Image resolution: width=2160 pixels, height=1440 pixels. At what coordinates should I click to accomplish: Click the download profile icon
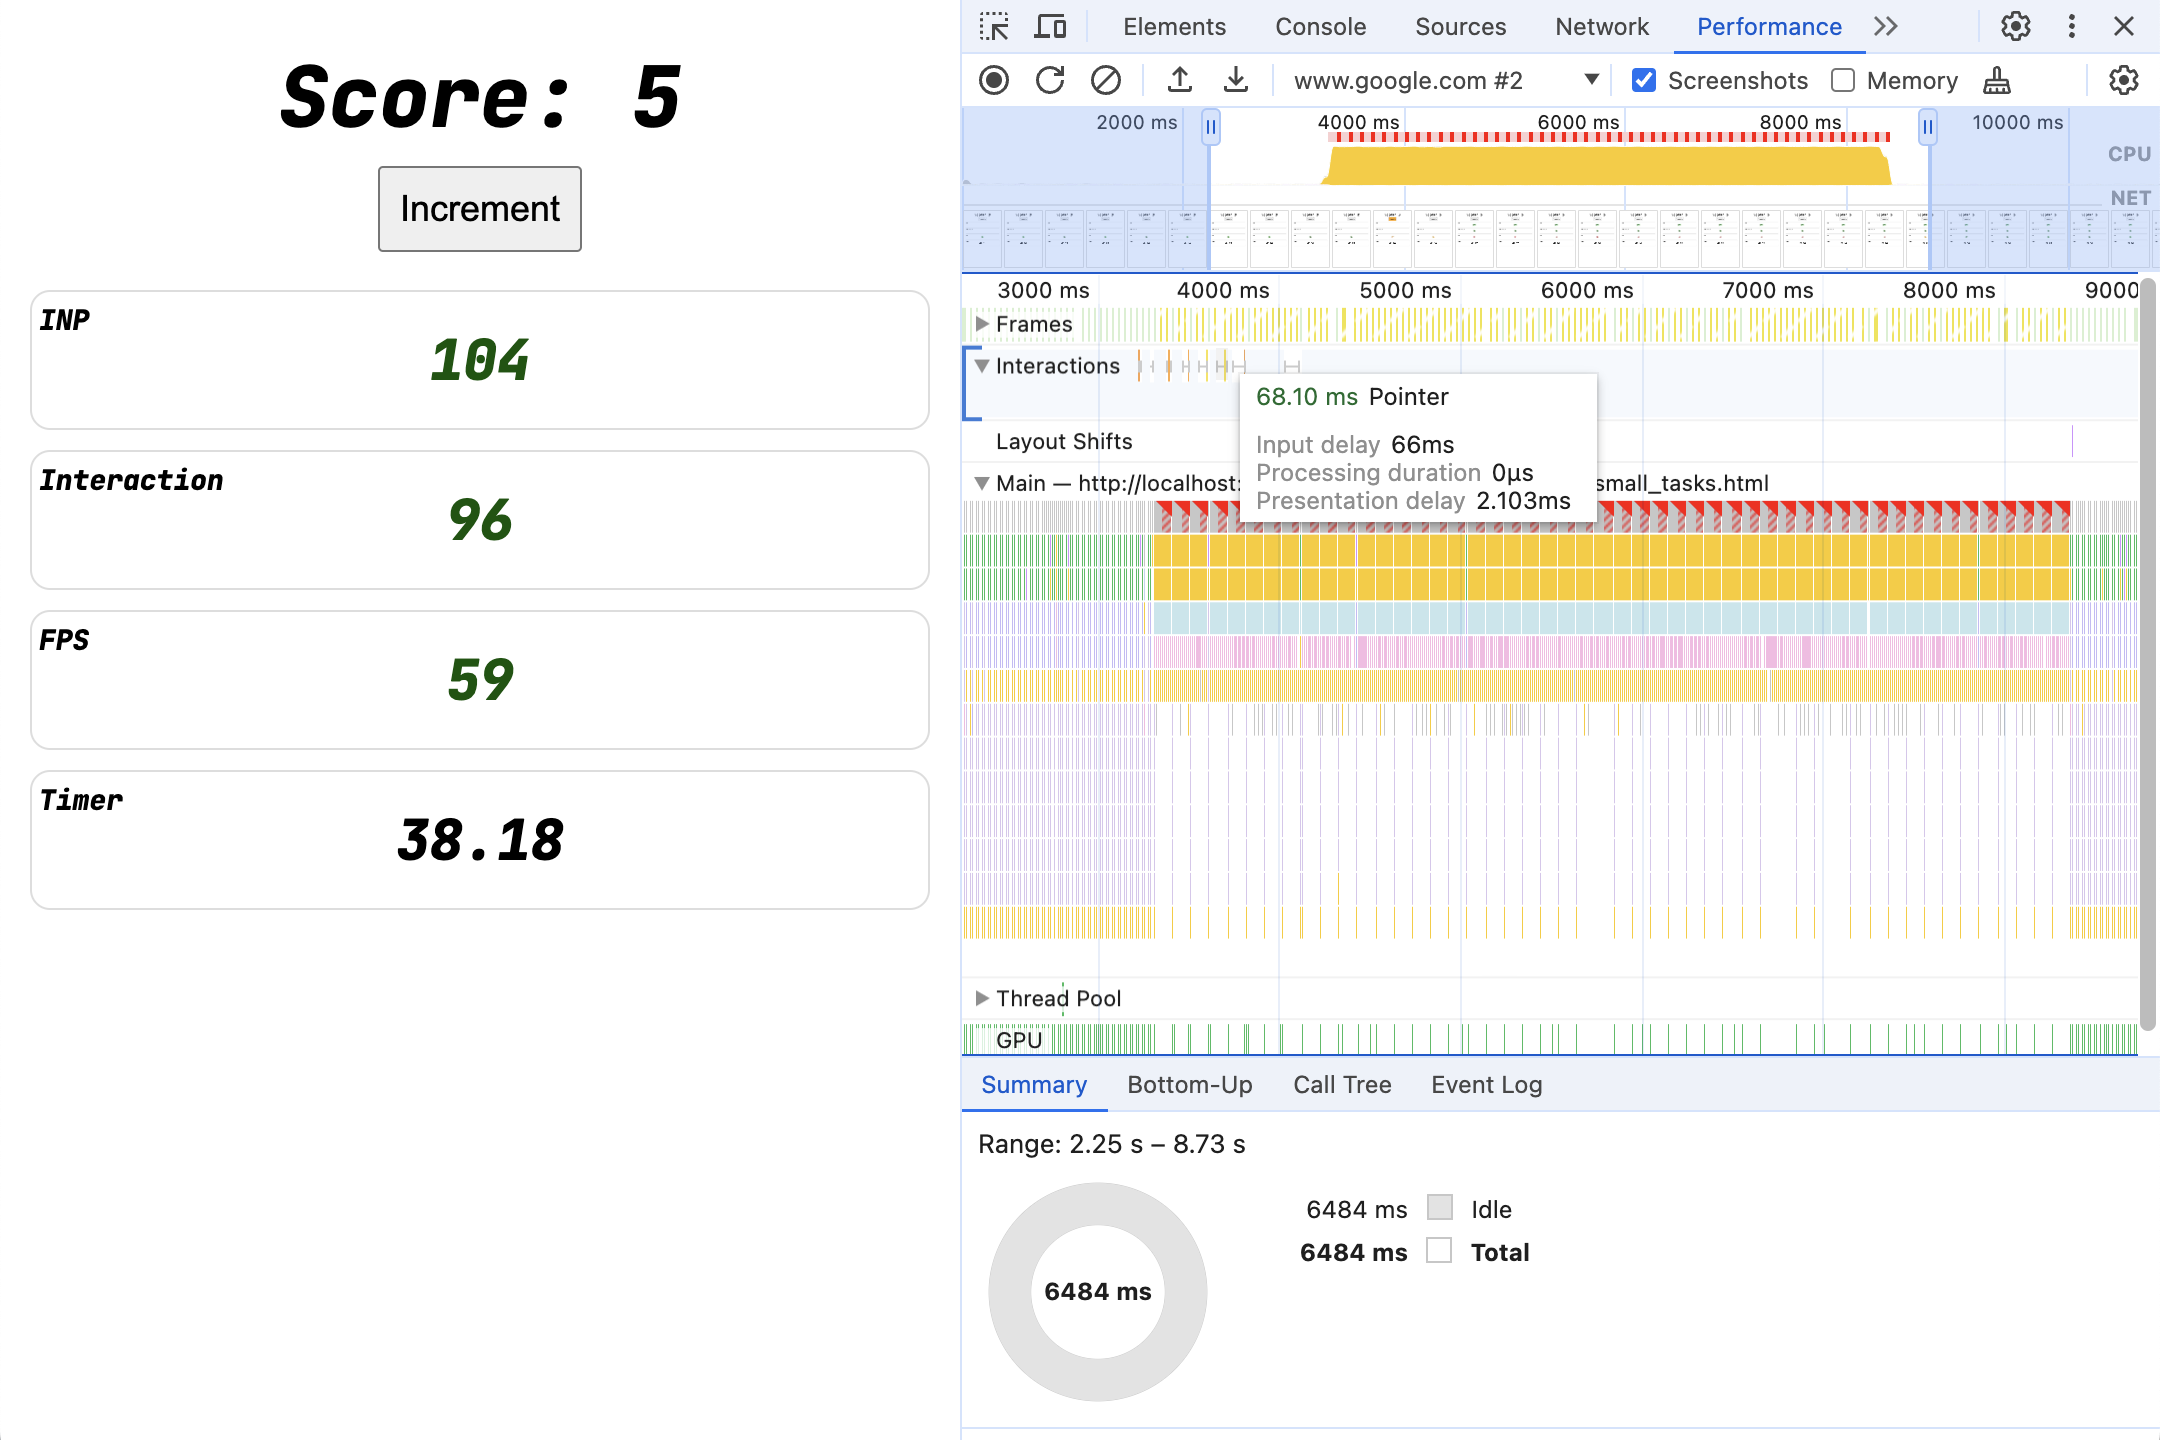point(1234,79)
